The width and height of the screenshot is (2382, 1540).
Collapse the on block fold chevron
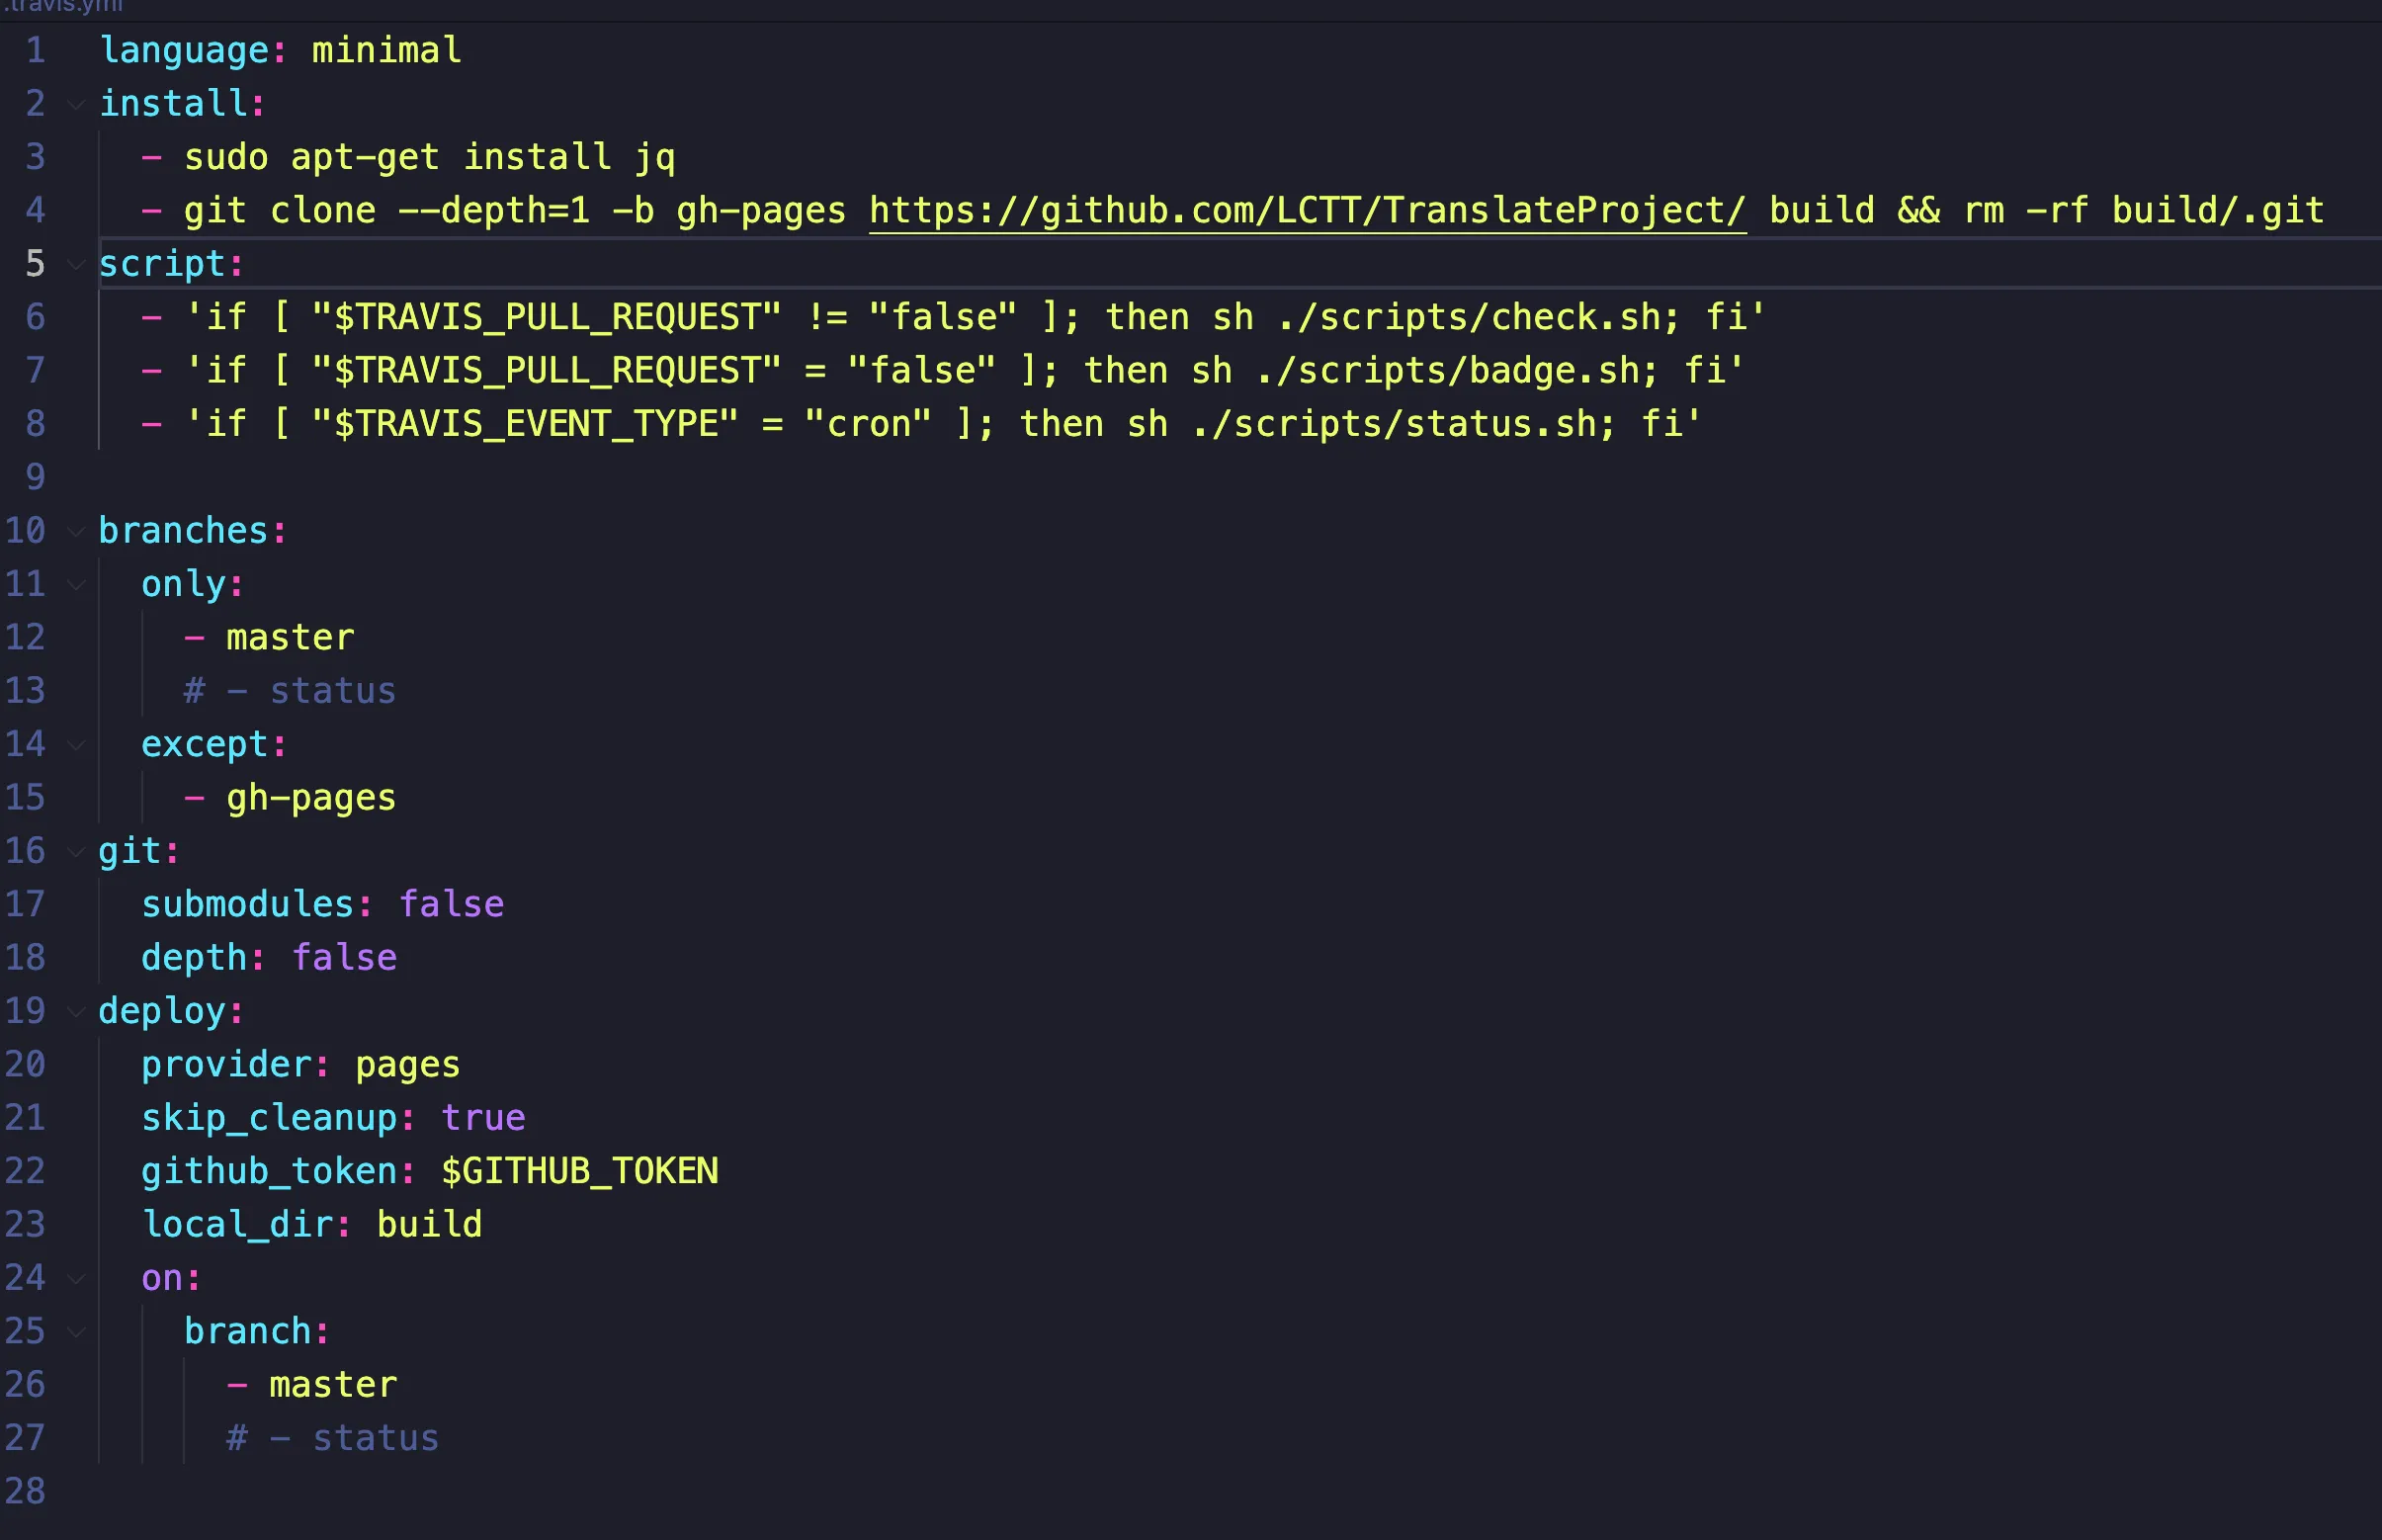click(x=76, y=1278)
